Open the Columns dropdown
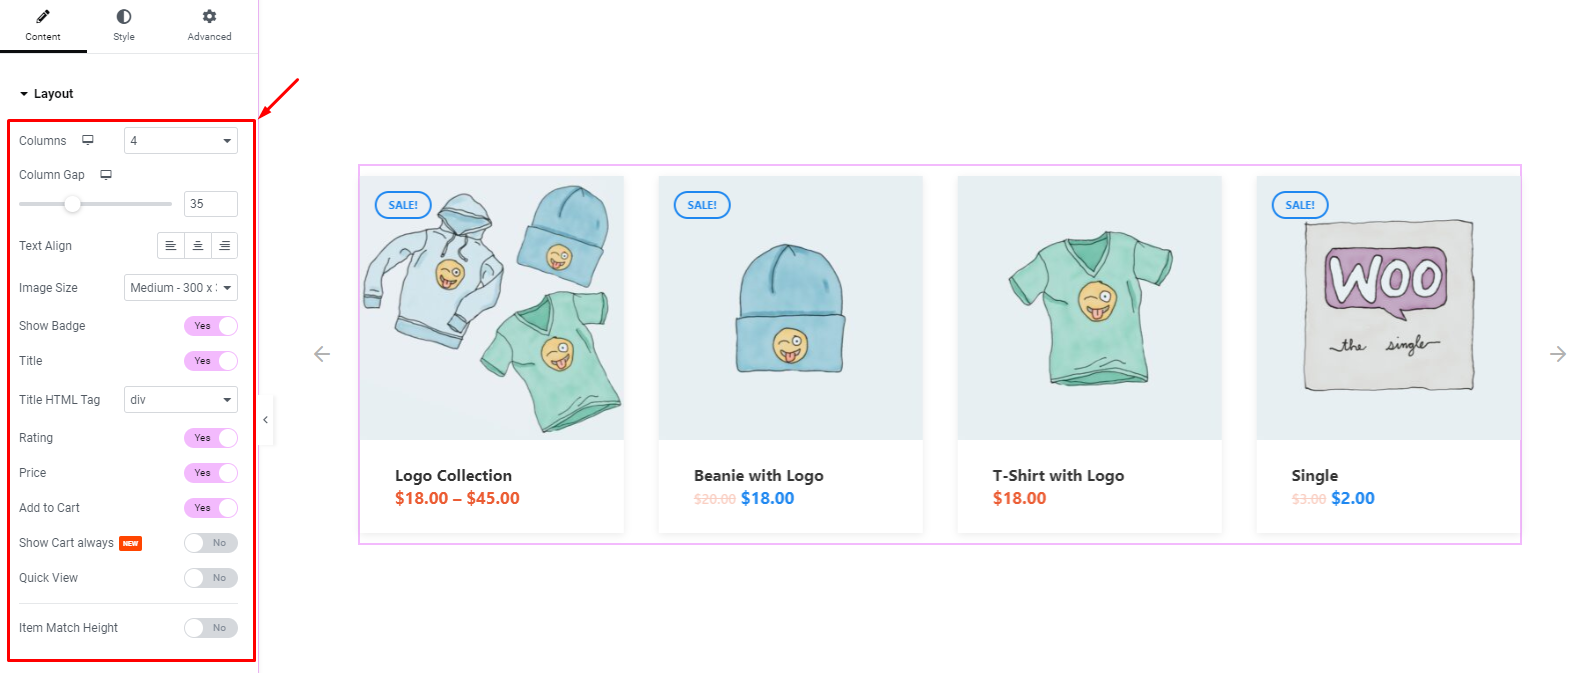Viewport: 1575px width, 673px height. point(181,141)
